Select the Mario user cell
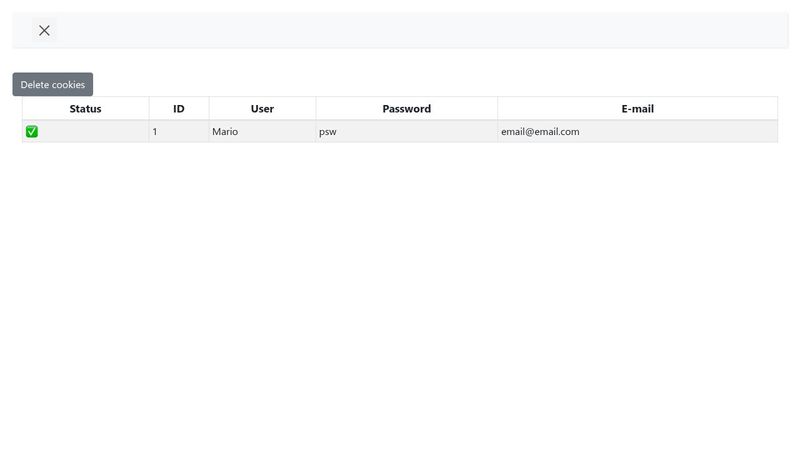Screen dimensions: 800x450 click(225, 131)
